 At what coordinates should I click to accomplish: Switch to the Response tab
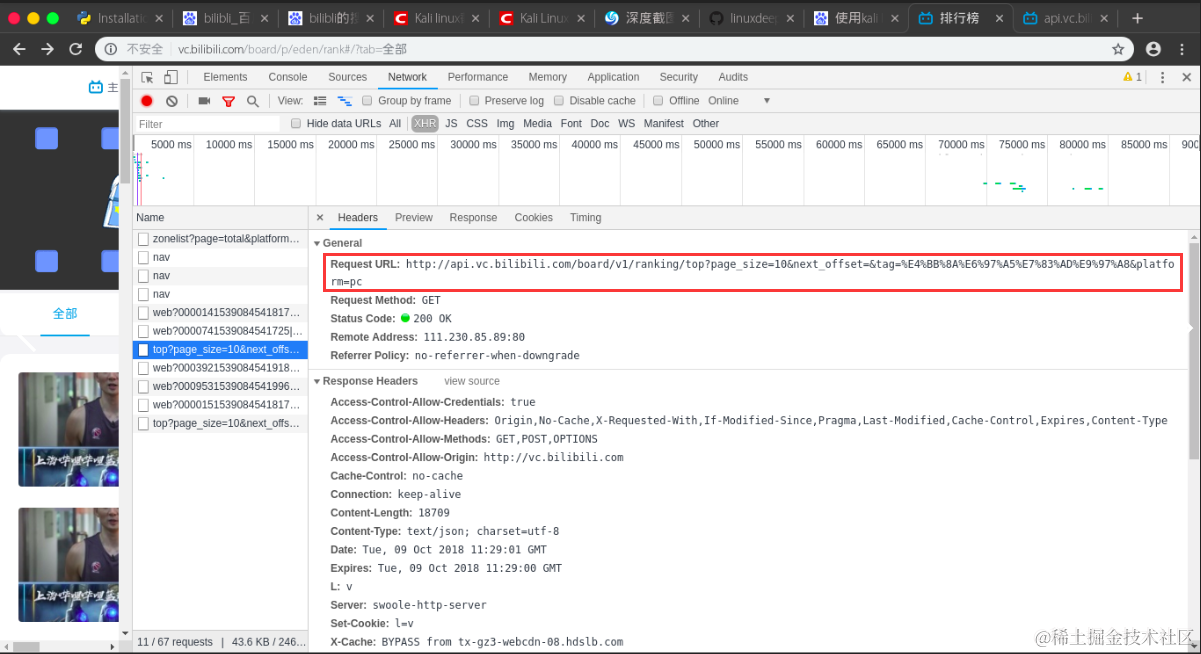(x=473, y=217)
